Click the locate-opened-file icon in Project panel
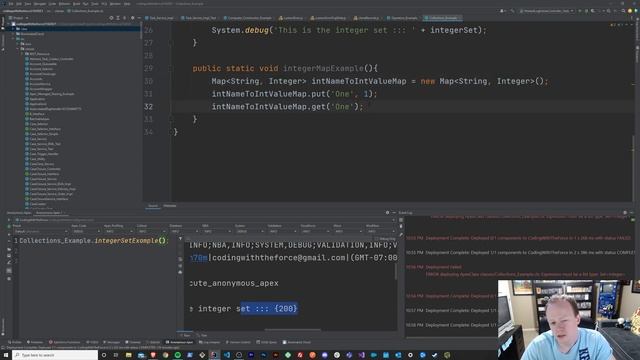The width and height of the screenshot is (640, 360). pyautogui.click(x=111, y=18)
